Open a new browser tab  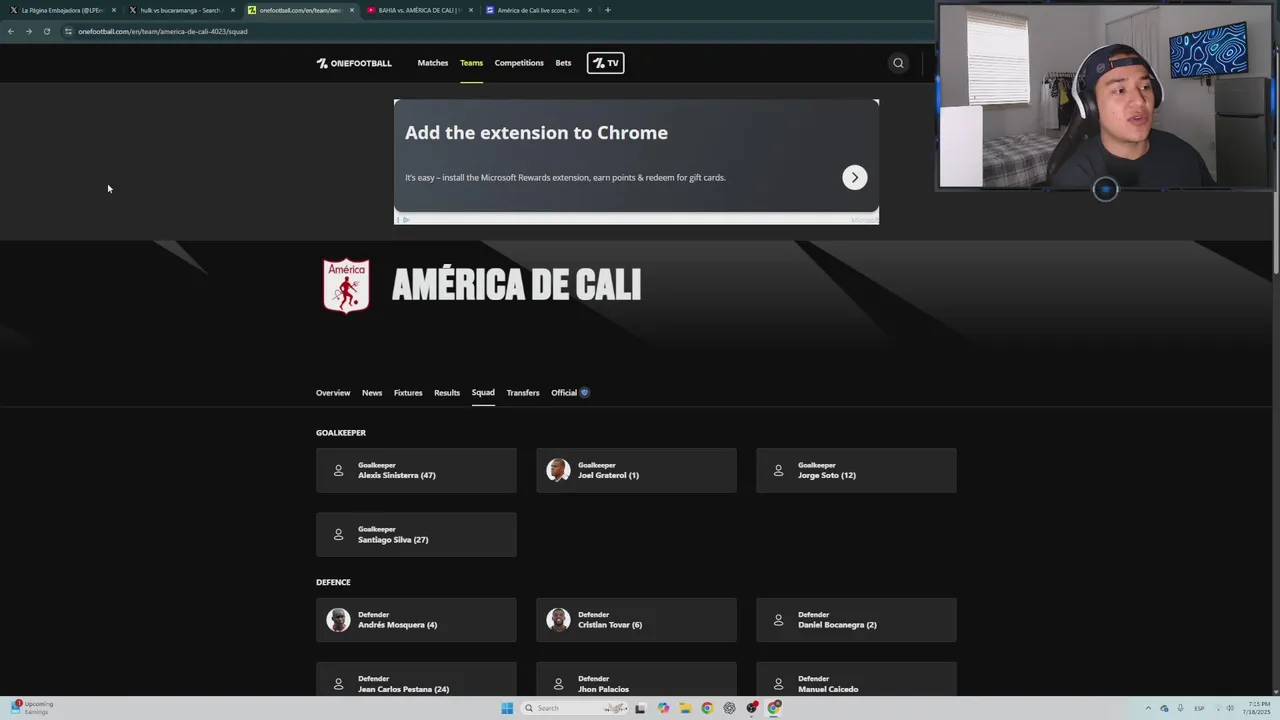point(608,10)
